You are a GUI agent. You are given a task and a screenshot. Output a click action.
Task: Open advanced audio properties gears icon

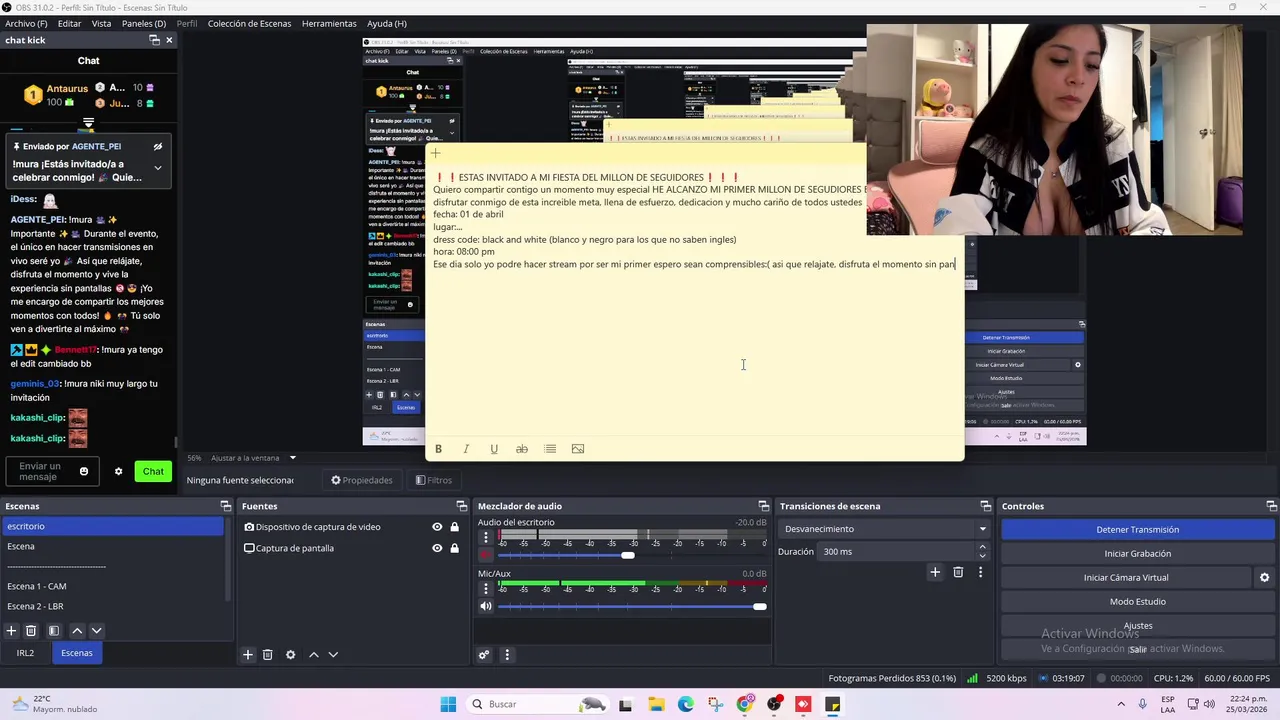484,655
